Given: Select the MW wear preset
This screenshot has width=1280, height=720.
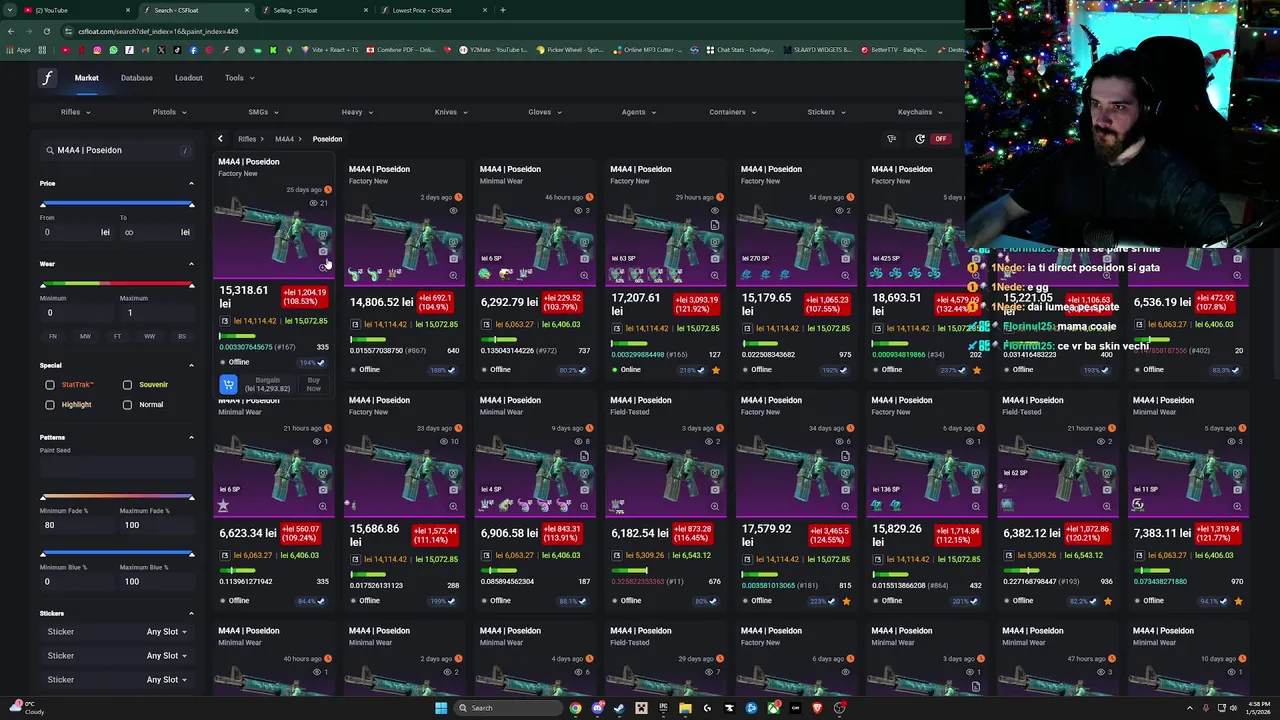Looking at the screenshot, I should coord(85,336).
